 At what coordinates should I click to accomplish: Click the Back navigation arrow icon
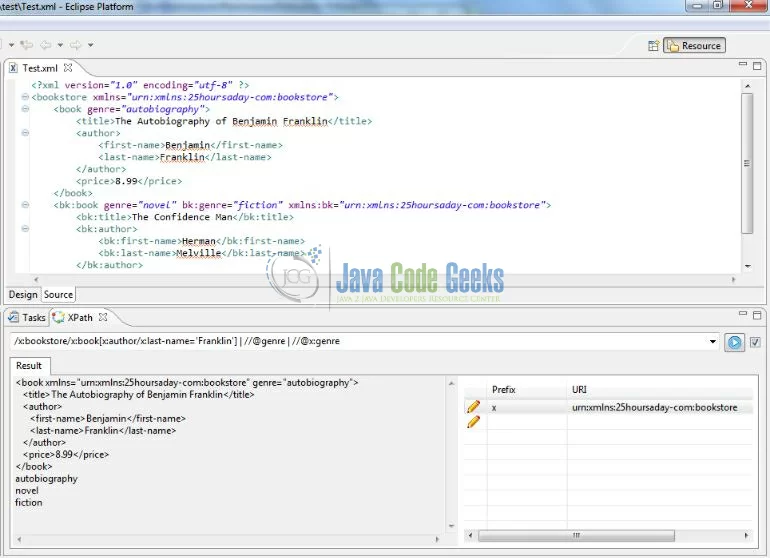coord(46,45)
